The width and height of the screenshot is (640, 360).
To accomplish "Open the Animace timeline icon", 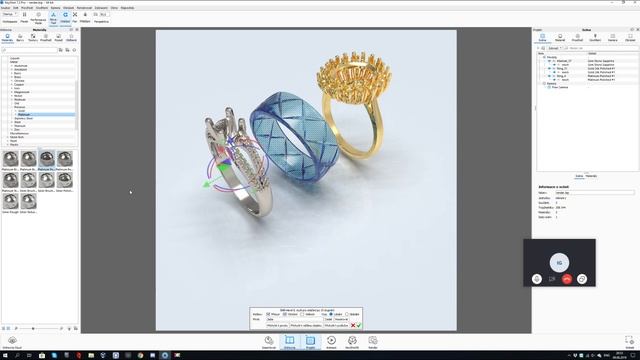I will click(x=331, y=342).
